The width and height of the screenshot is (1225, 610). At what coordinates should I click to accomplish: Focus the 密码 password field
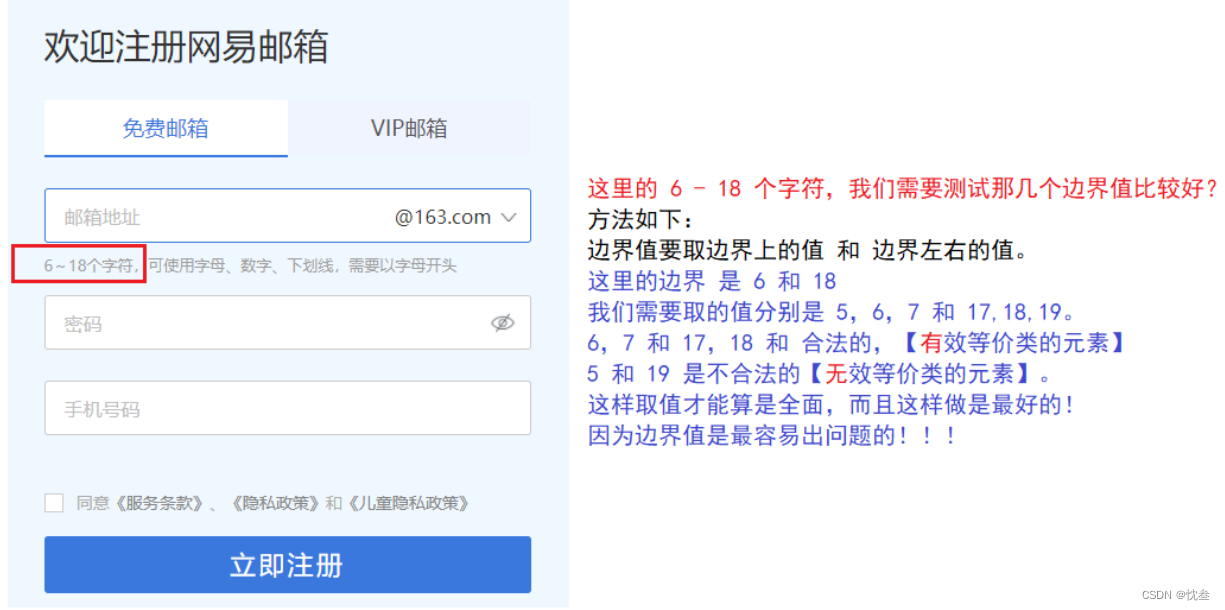pyautogui.click(x=288, y=323)
